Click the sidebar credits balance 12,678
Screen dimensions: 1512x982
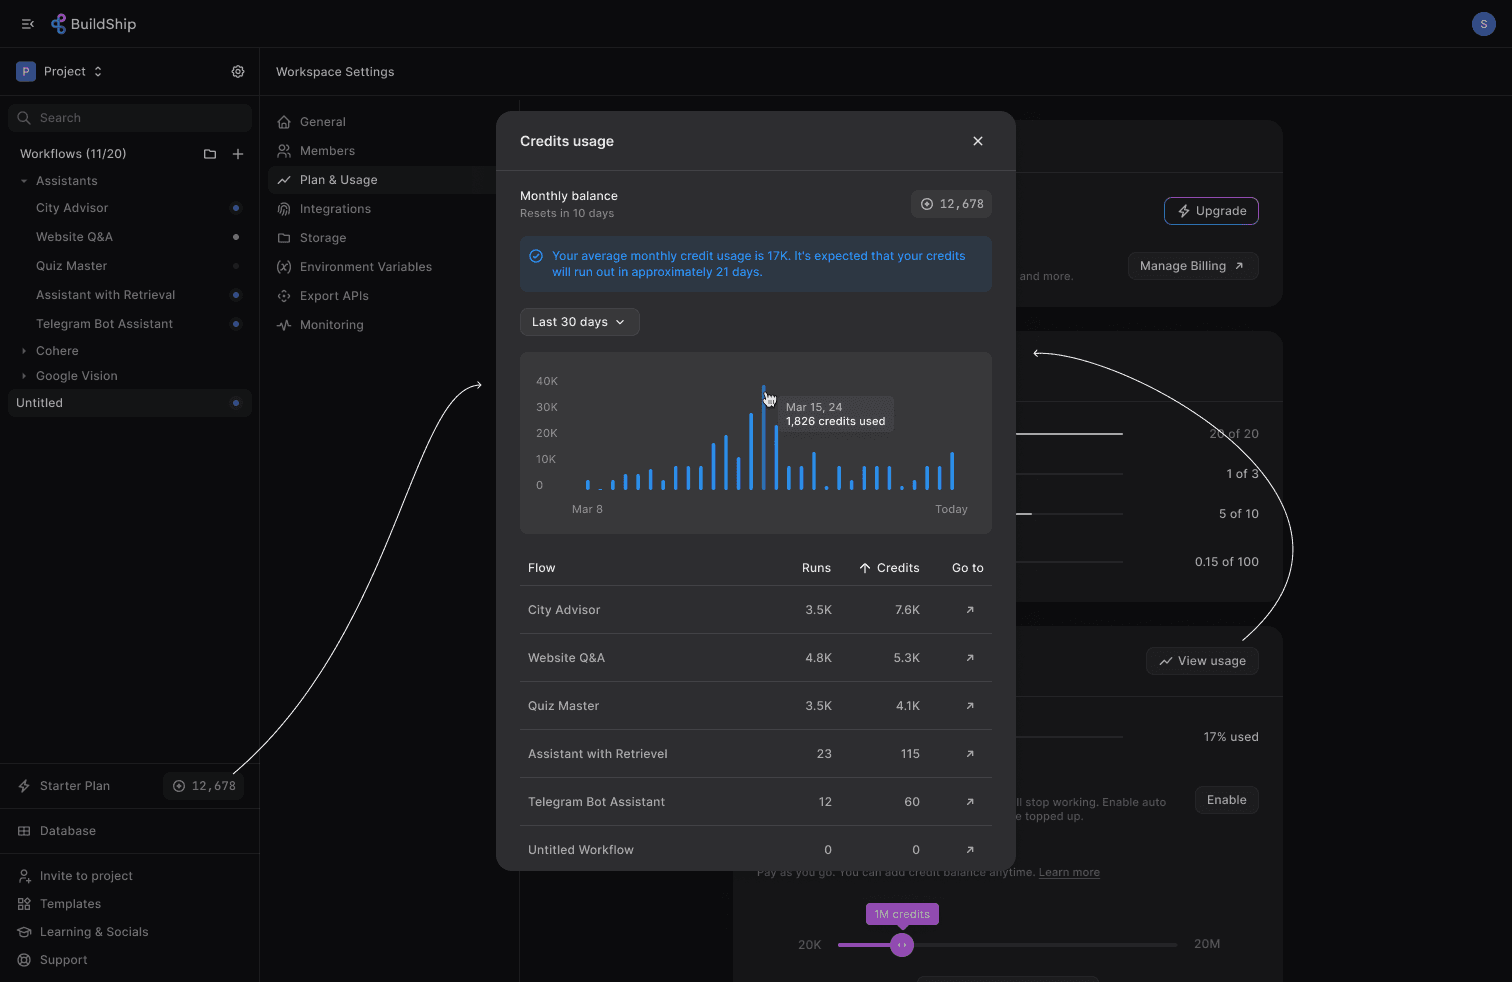(x=204, y=786)
